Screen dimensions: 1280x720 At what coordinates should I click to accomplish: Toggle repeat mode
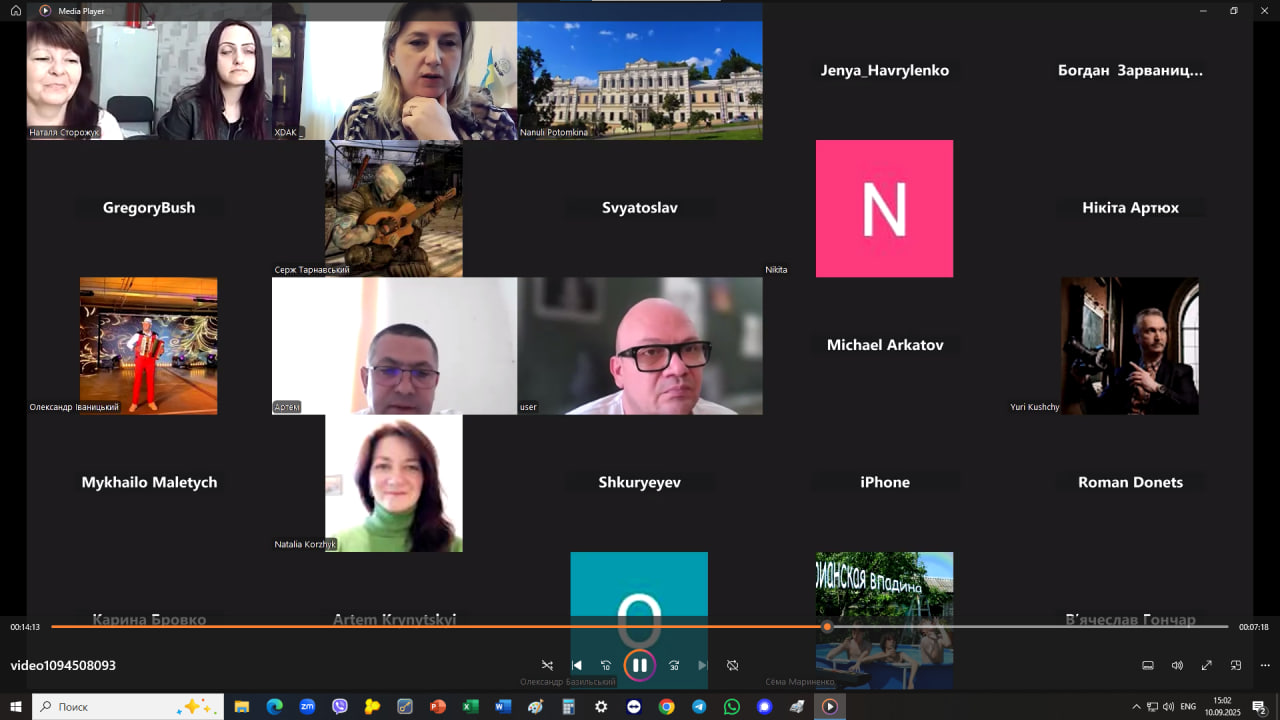tap(732, 665)
